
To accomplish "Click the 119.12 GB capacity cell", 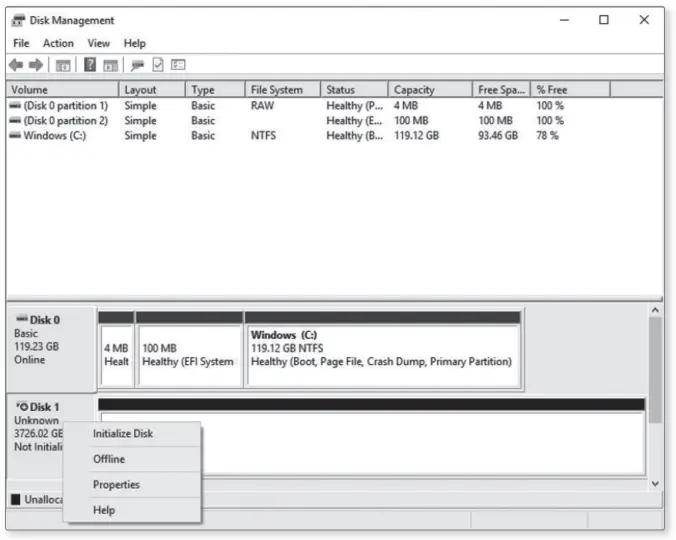I will (416, 136).
